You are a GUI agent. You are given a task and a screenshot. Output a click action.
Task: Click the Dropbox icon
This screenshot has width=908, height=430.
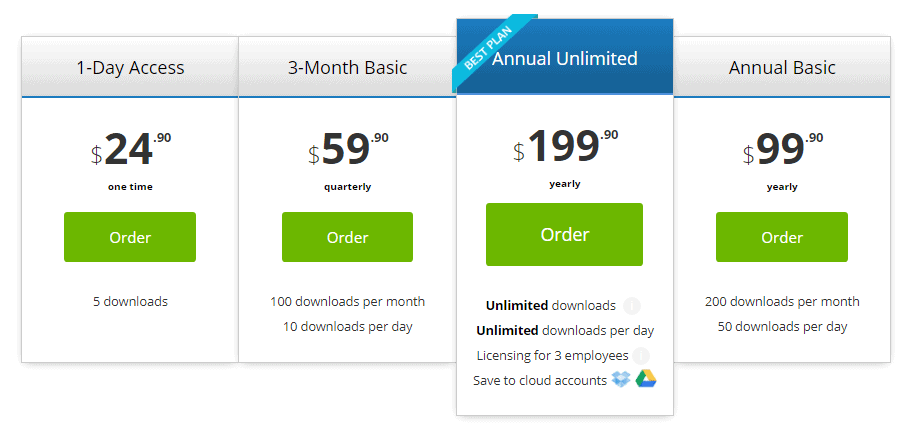pos(621,380)
